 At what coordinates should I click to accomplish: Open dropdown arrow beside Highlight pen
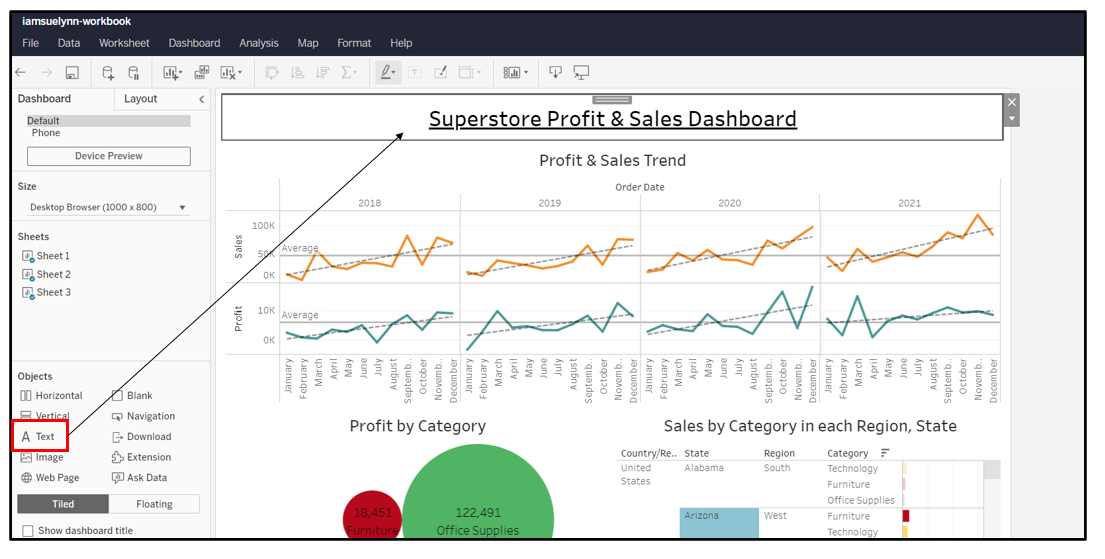tap(394, 73)
